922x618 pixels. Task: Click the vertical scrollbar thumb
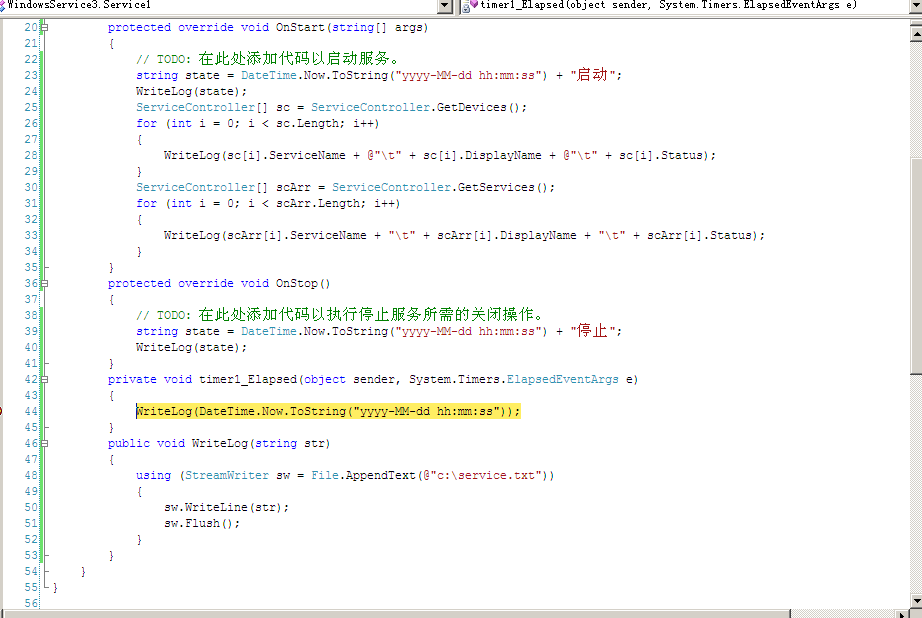coord(916,265)
